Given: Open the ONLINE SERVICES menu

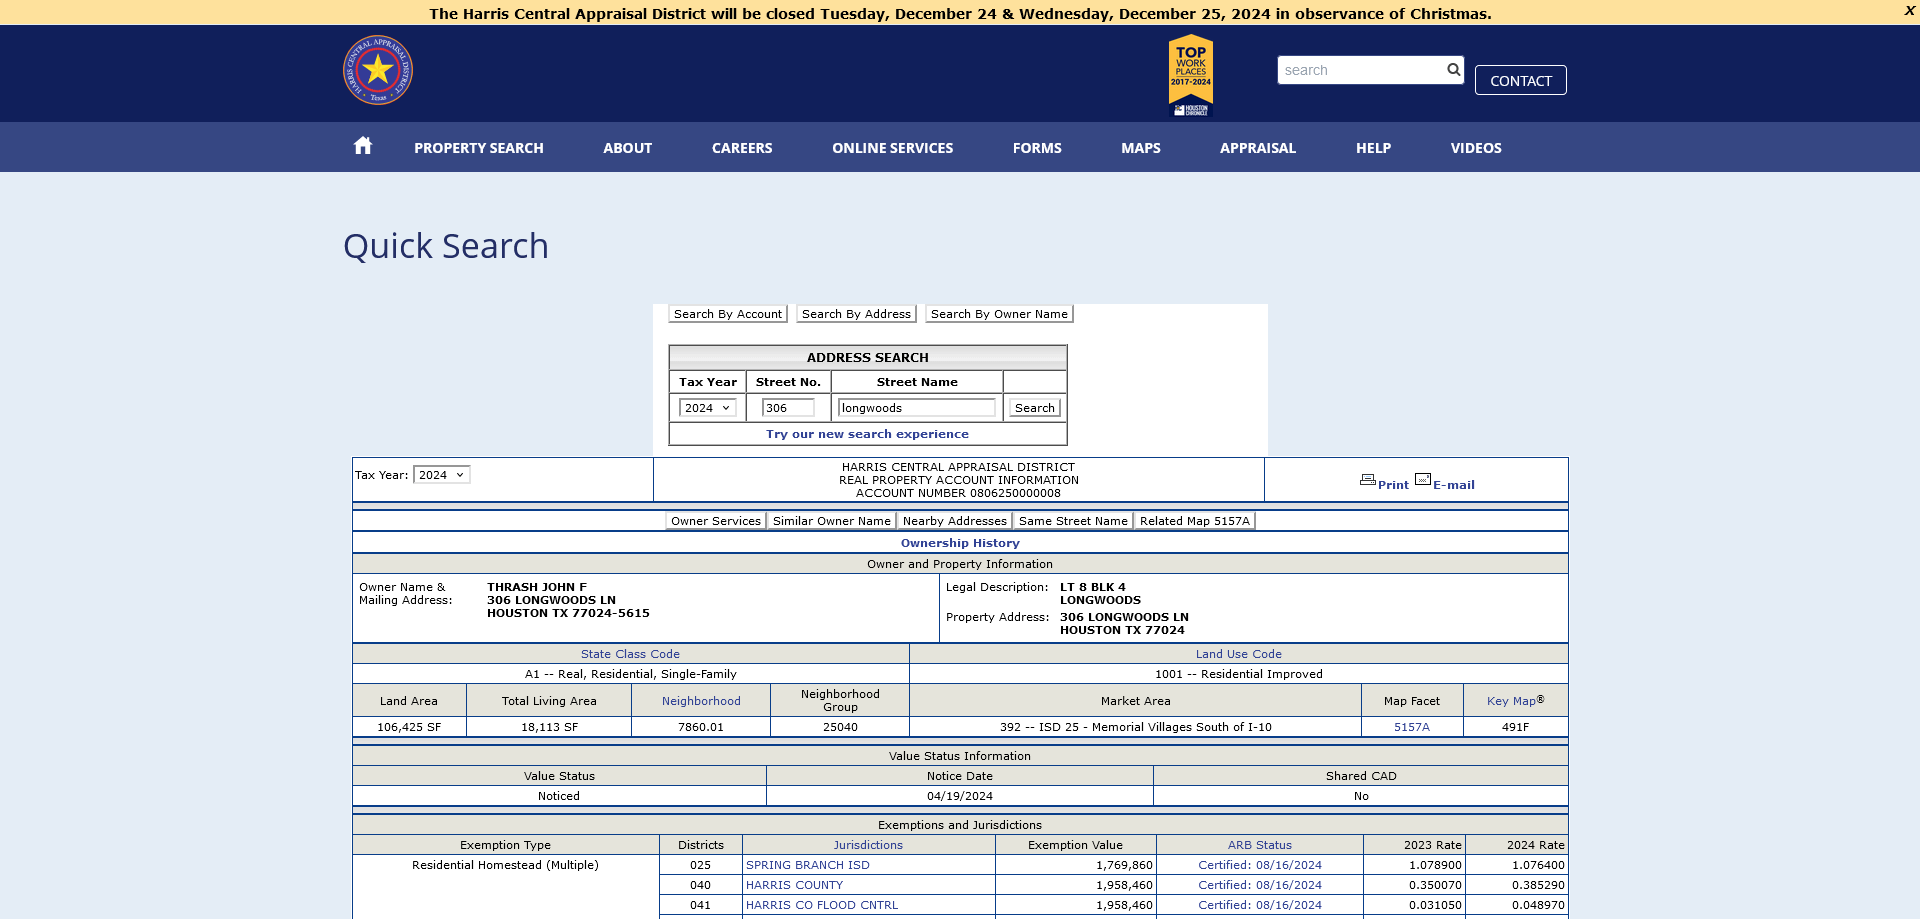Looking at the screenshot, I should click(x=892, y=148).
